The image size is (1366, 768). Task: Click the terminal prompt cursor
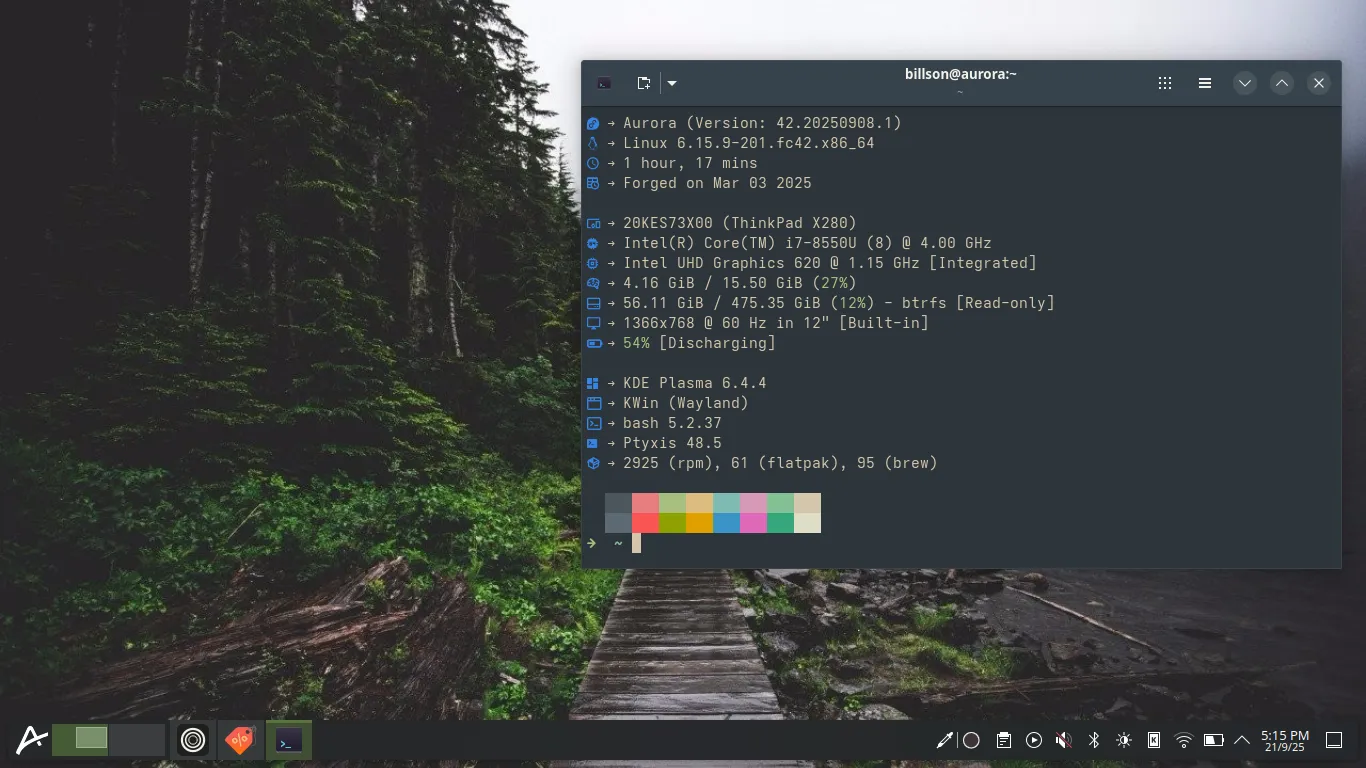[x=636, y=543]
